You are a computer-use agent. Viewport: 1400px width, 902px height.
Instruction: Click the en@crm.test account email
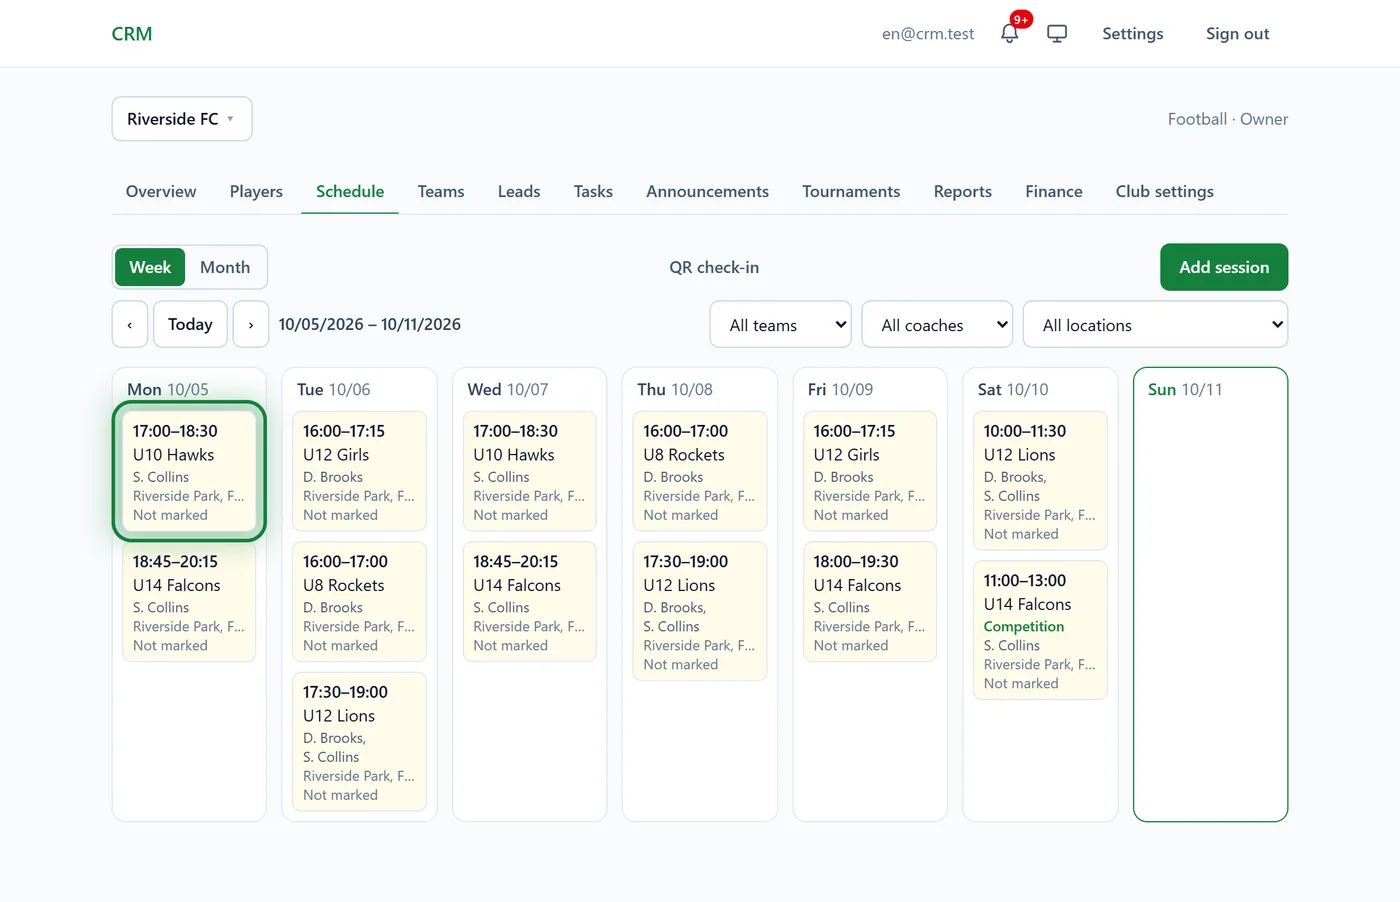tap(928, 33)
